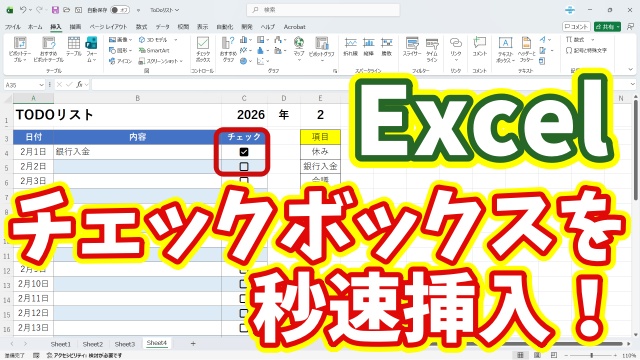640x360 pixels.
Task: Check the checkbox in the 2月13日 row
Action: click(x=244, y=328)
